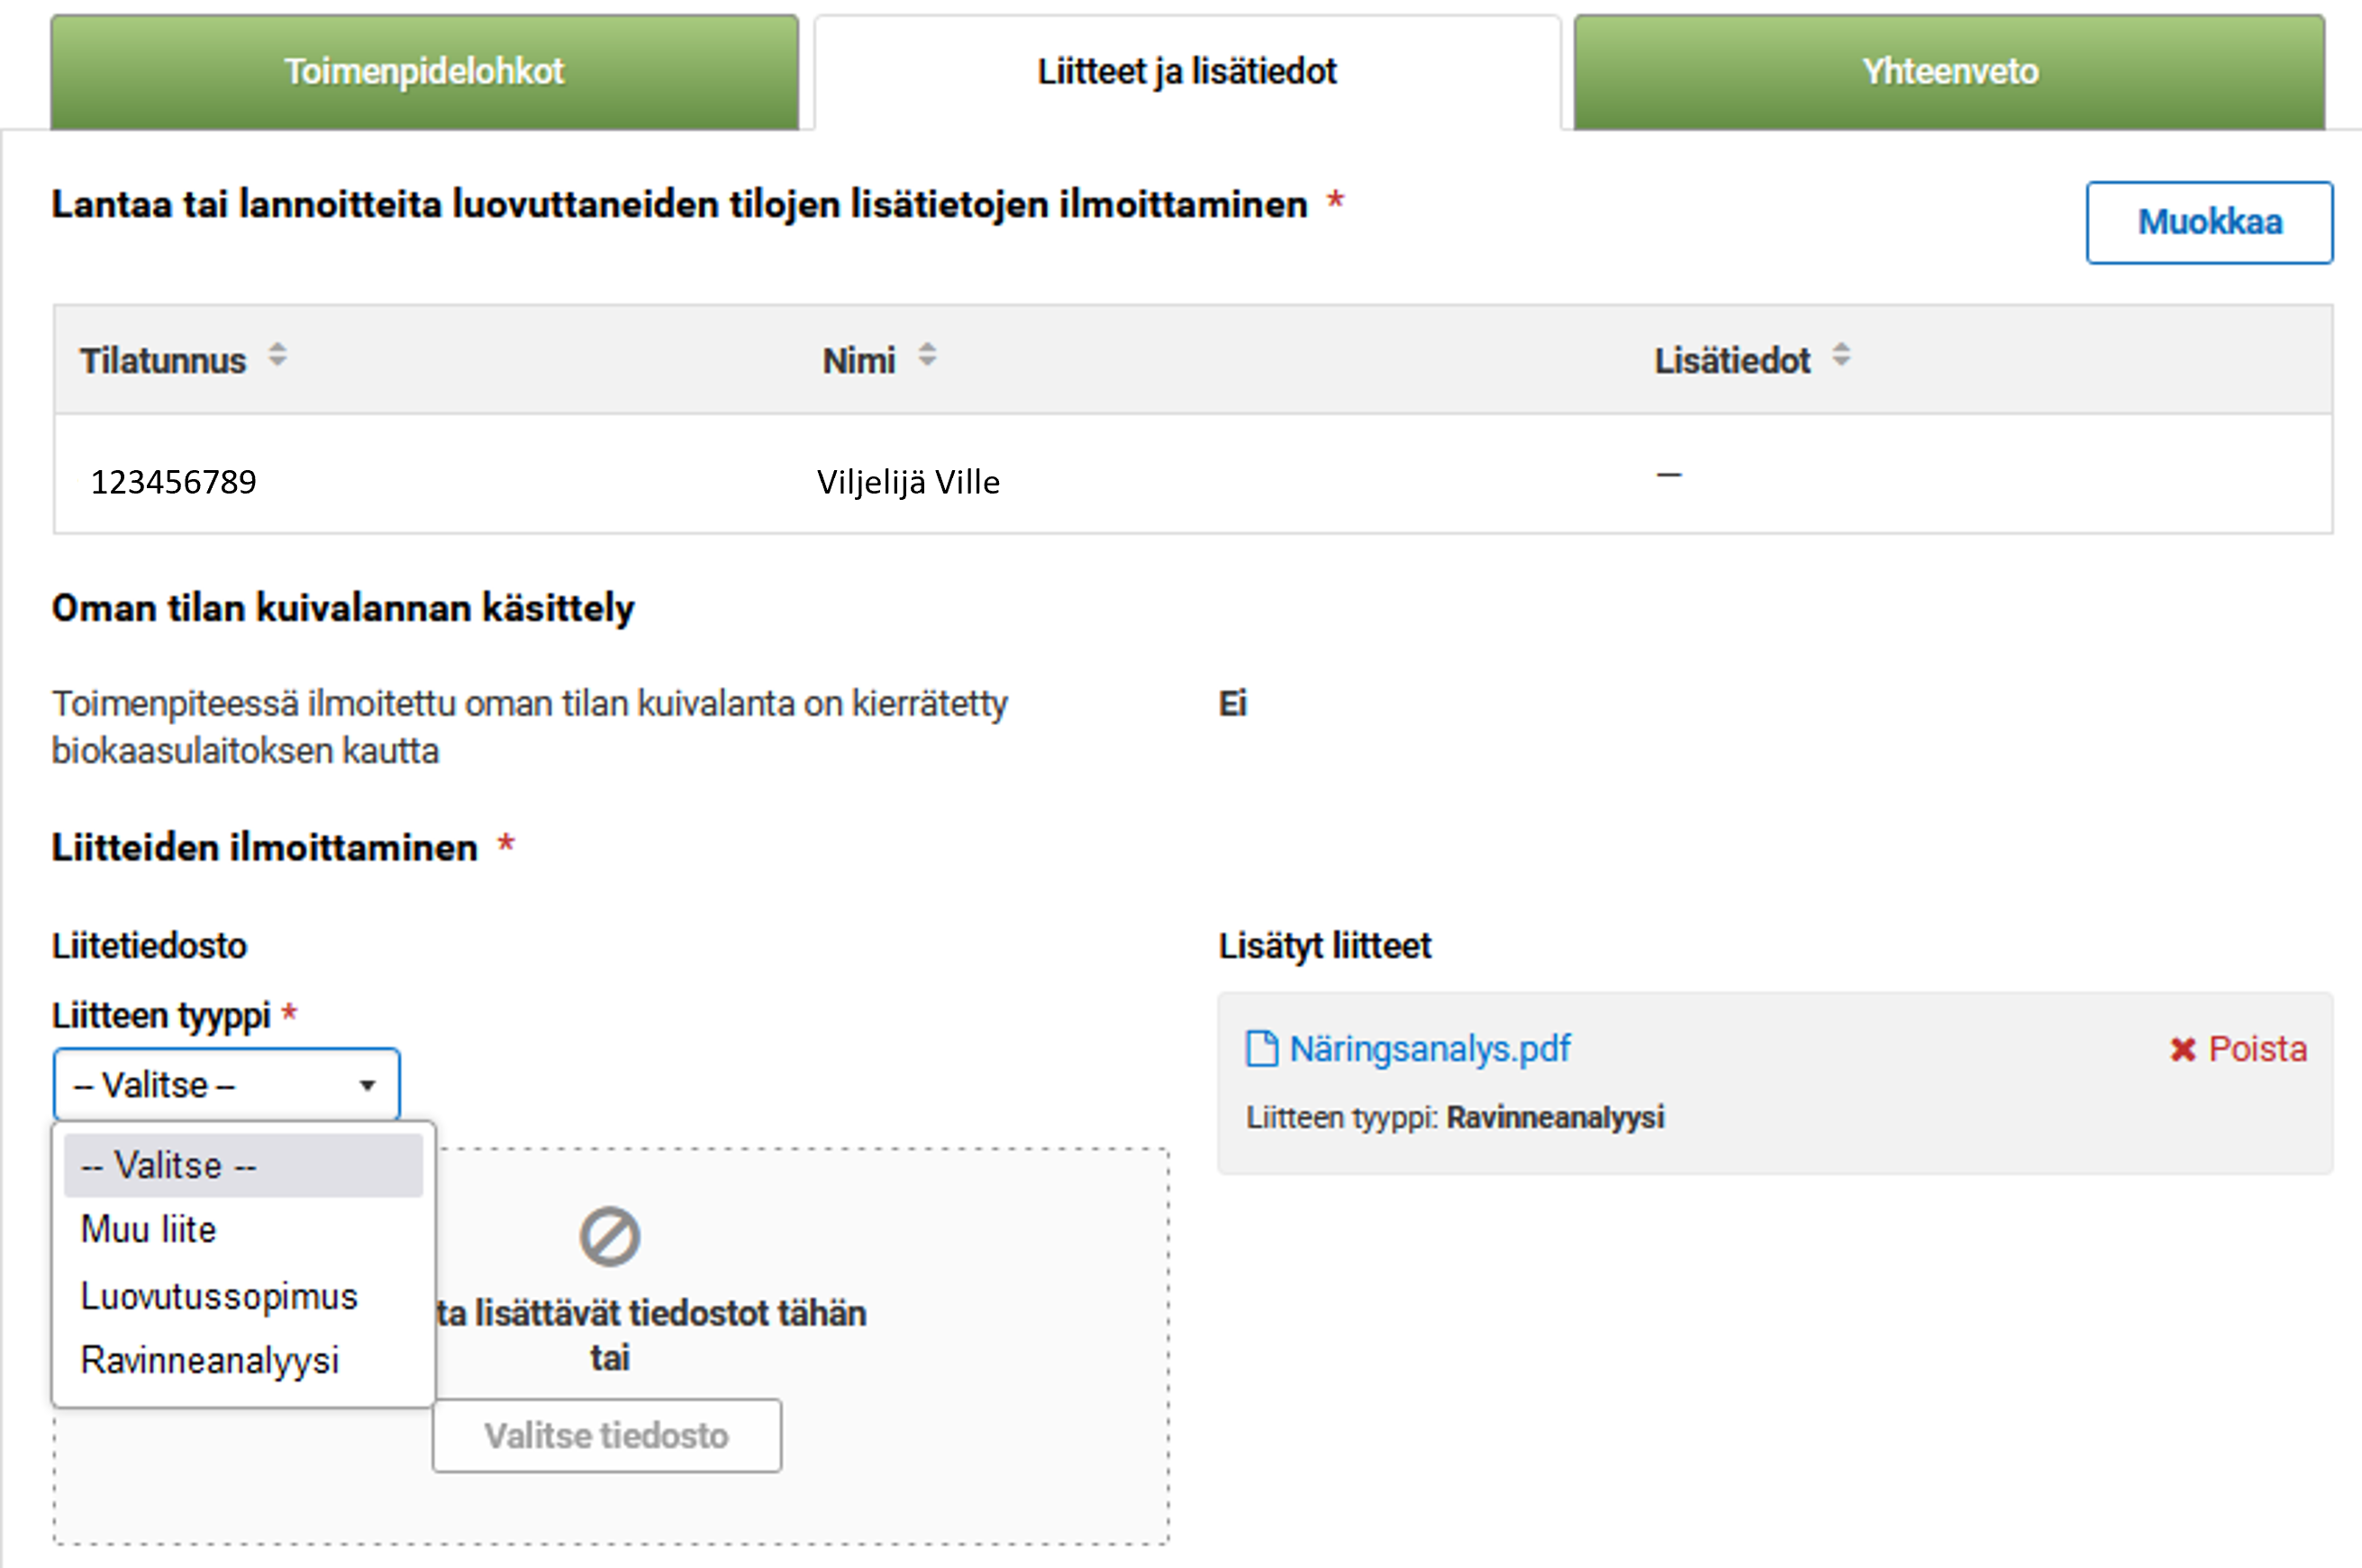Select the Liitteet ja lisätiedot tab
The width and height of the screenshot is (2362, 1568).
[1186, 72]
